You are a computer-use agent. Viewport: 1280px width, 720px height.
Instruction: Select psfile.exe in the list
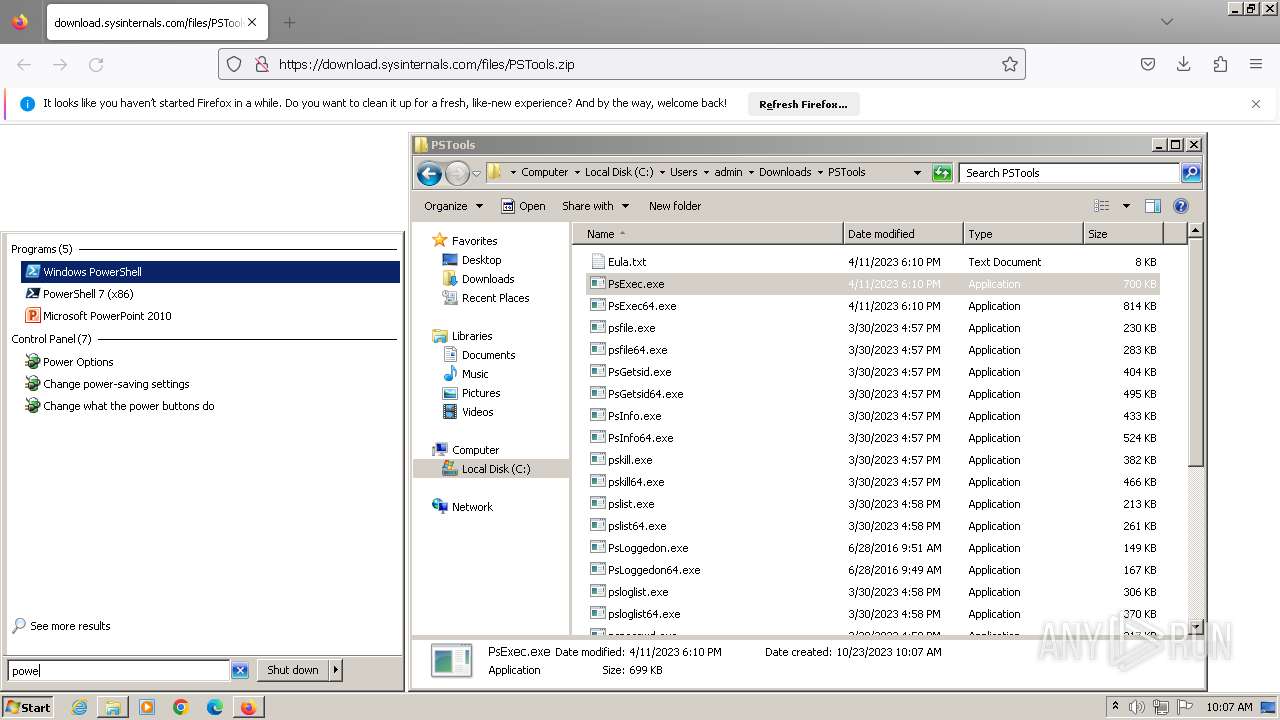[x=631, y=328]
